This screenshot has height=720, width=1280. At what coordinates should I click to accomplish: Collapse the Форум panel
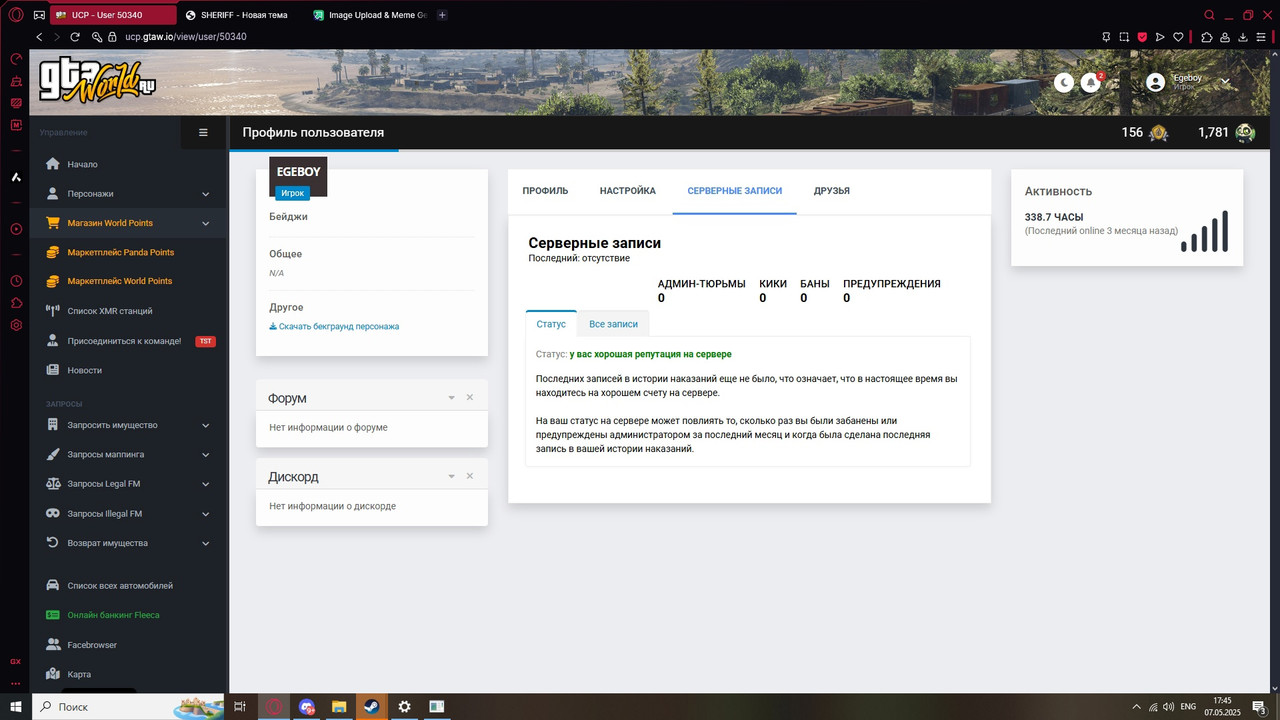[x=451, y=398]
